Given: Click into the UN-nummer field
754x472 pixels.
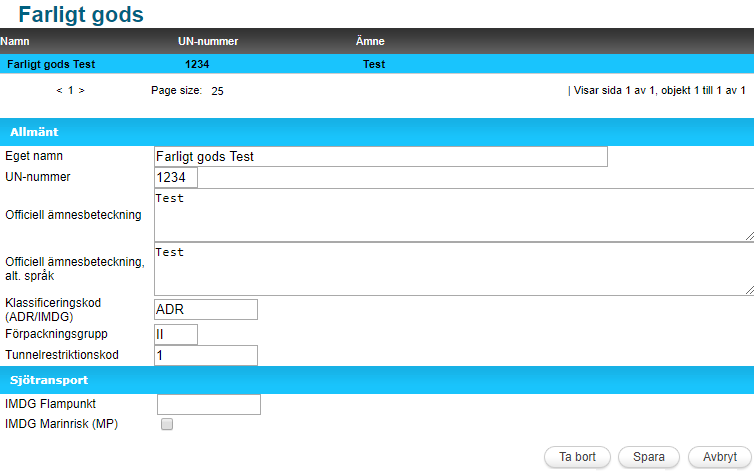Looking at the screenshot, I should click(176, 178).
